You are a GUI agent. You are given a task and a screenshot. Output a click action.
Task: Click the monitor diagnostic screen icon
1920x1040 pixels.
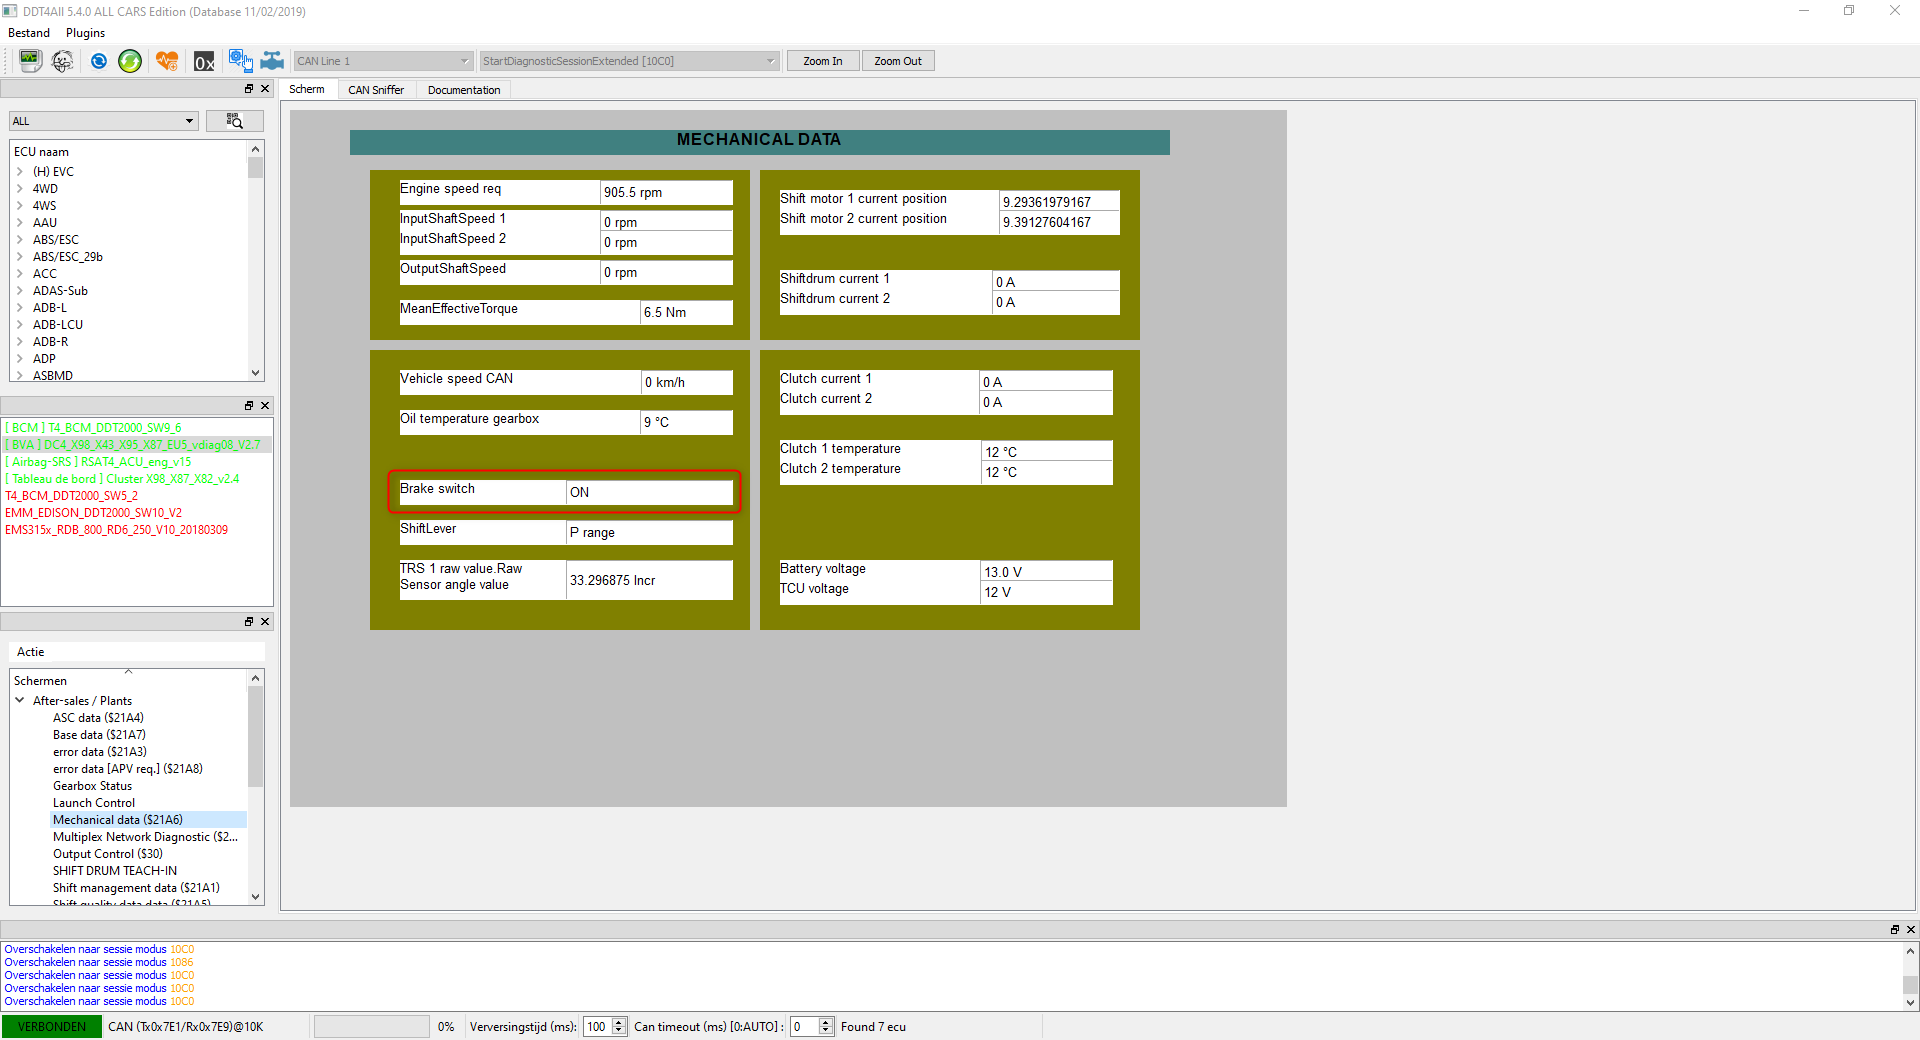coord(30,61)
